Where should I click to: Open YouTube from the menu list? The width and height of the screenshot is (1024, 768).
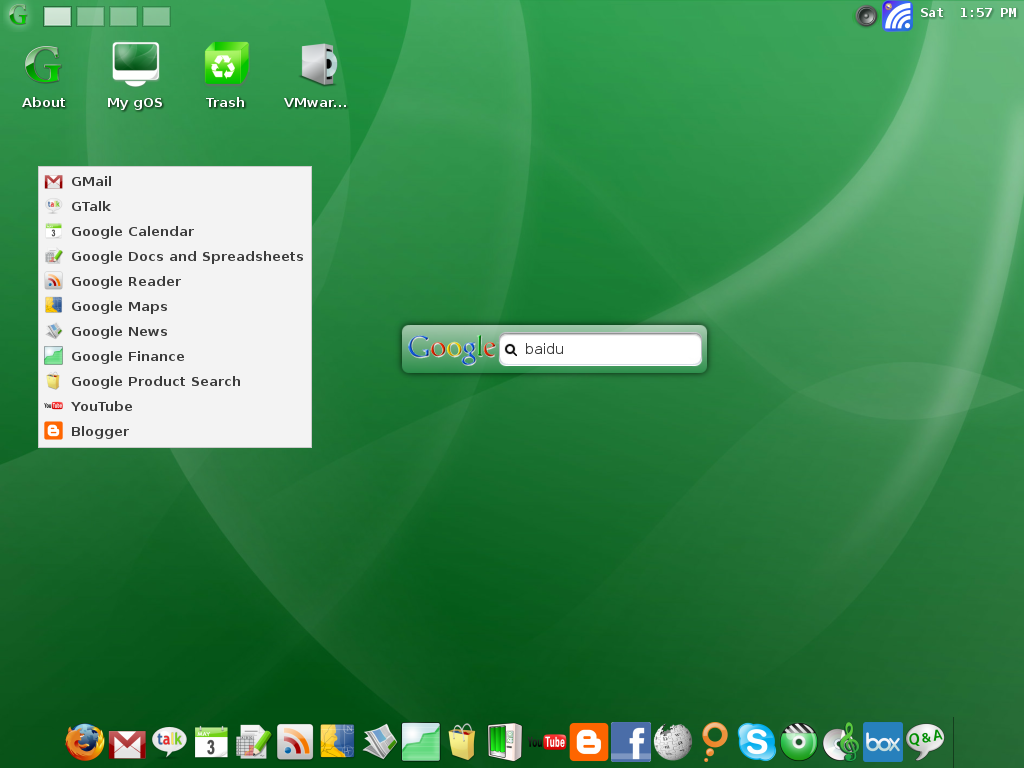tap(101, 406)
